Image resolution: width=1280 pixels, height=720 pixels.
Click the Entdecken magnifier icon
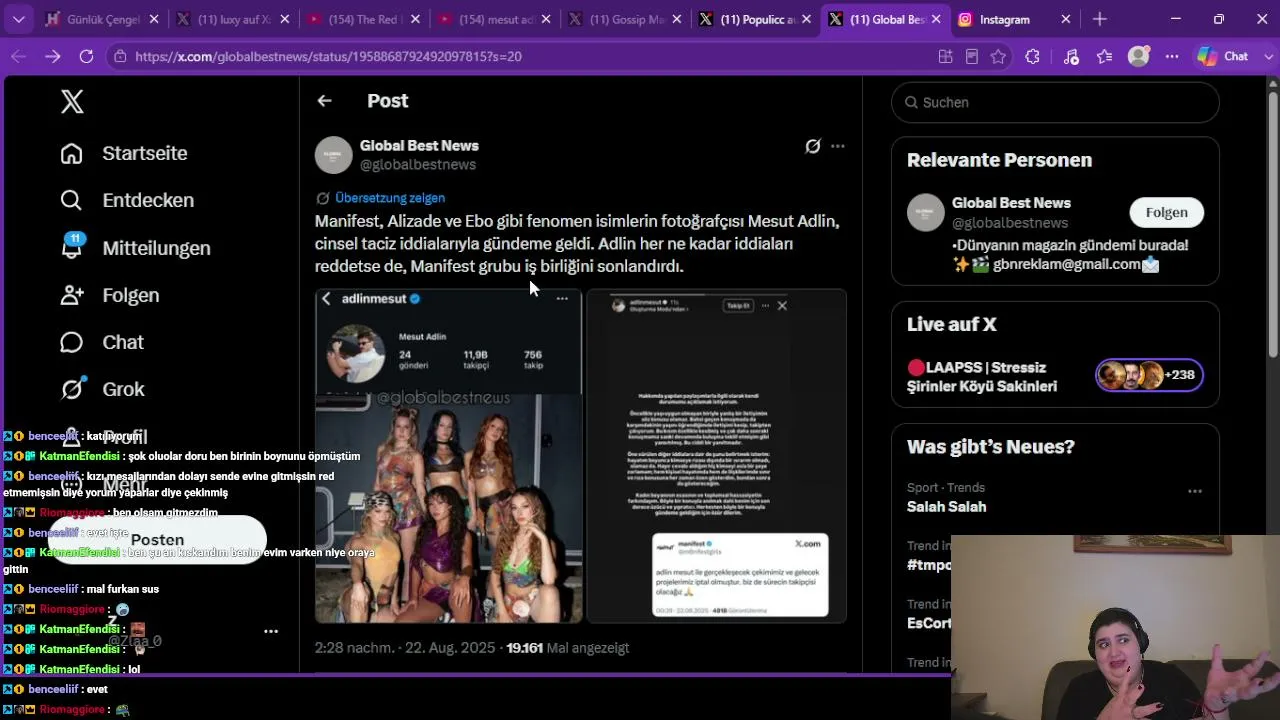coord(71,200)
